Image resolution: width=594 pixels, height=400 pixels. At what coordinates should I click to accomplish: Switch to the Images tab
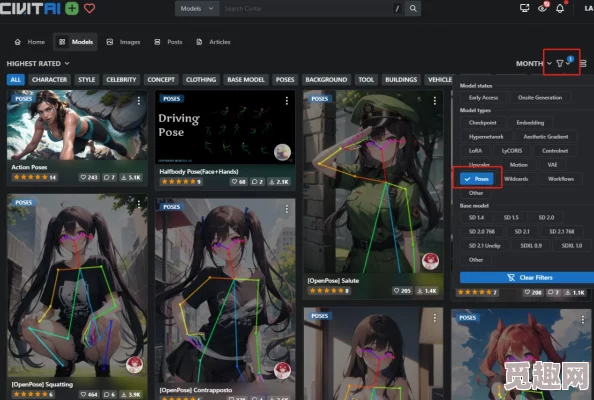tap(123, 42)
